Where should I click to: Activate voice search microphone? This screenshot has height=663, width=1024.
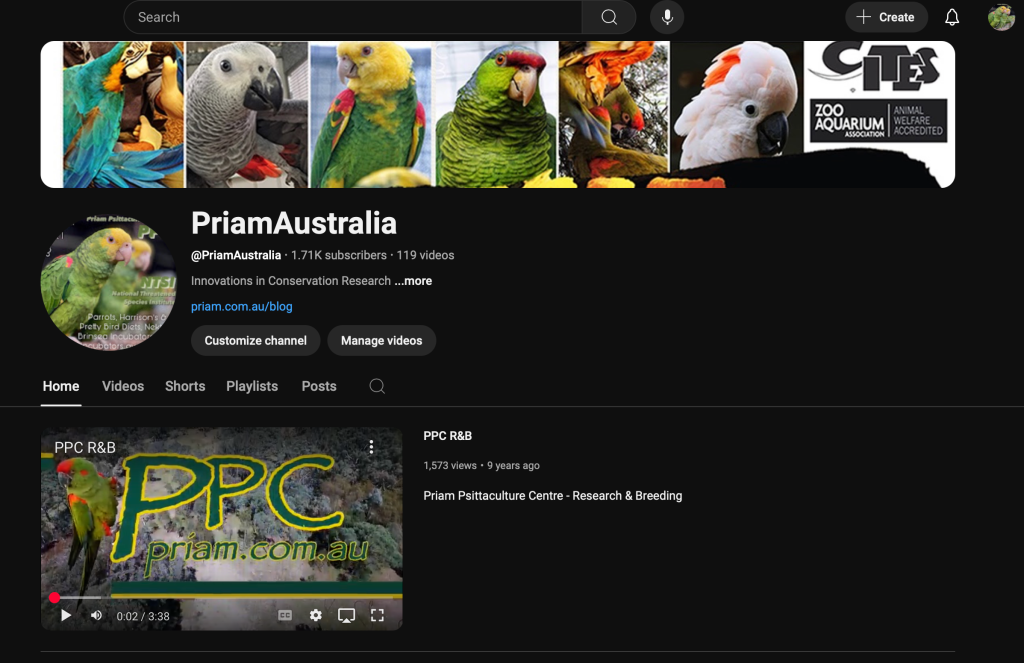point(666,17)
